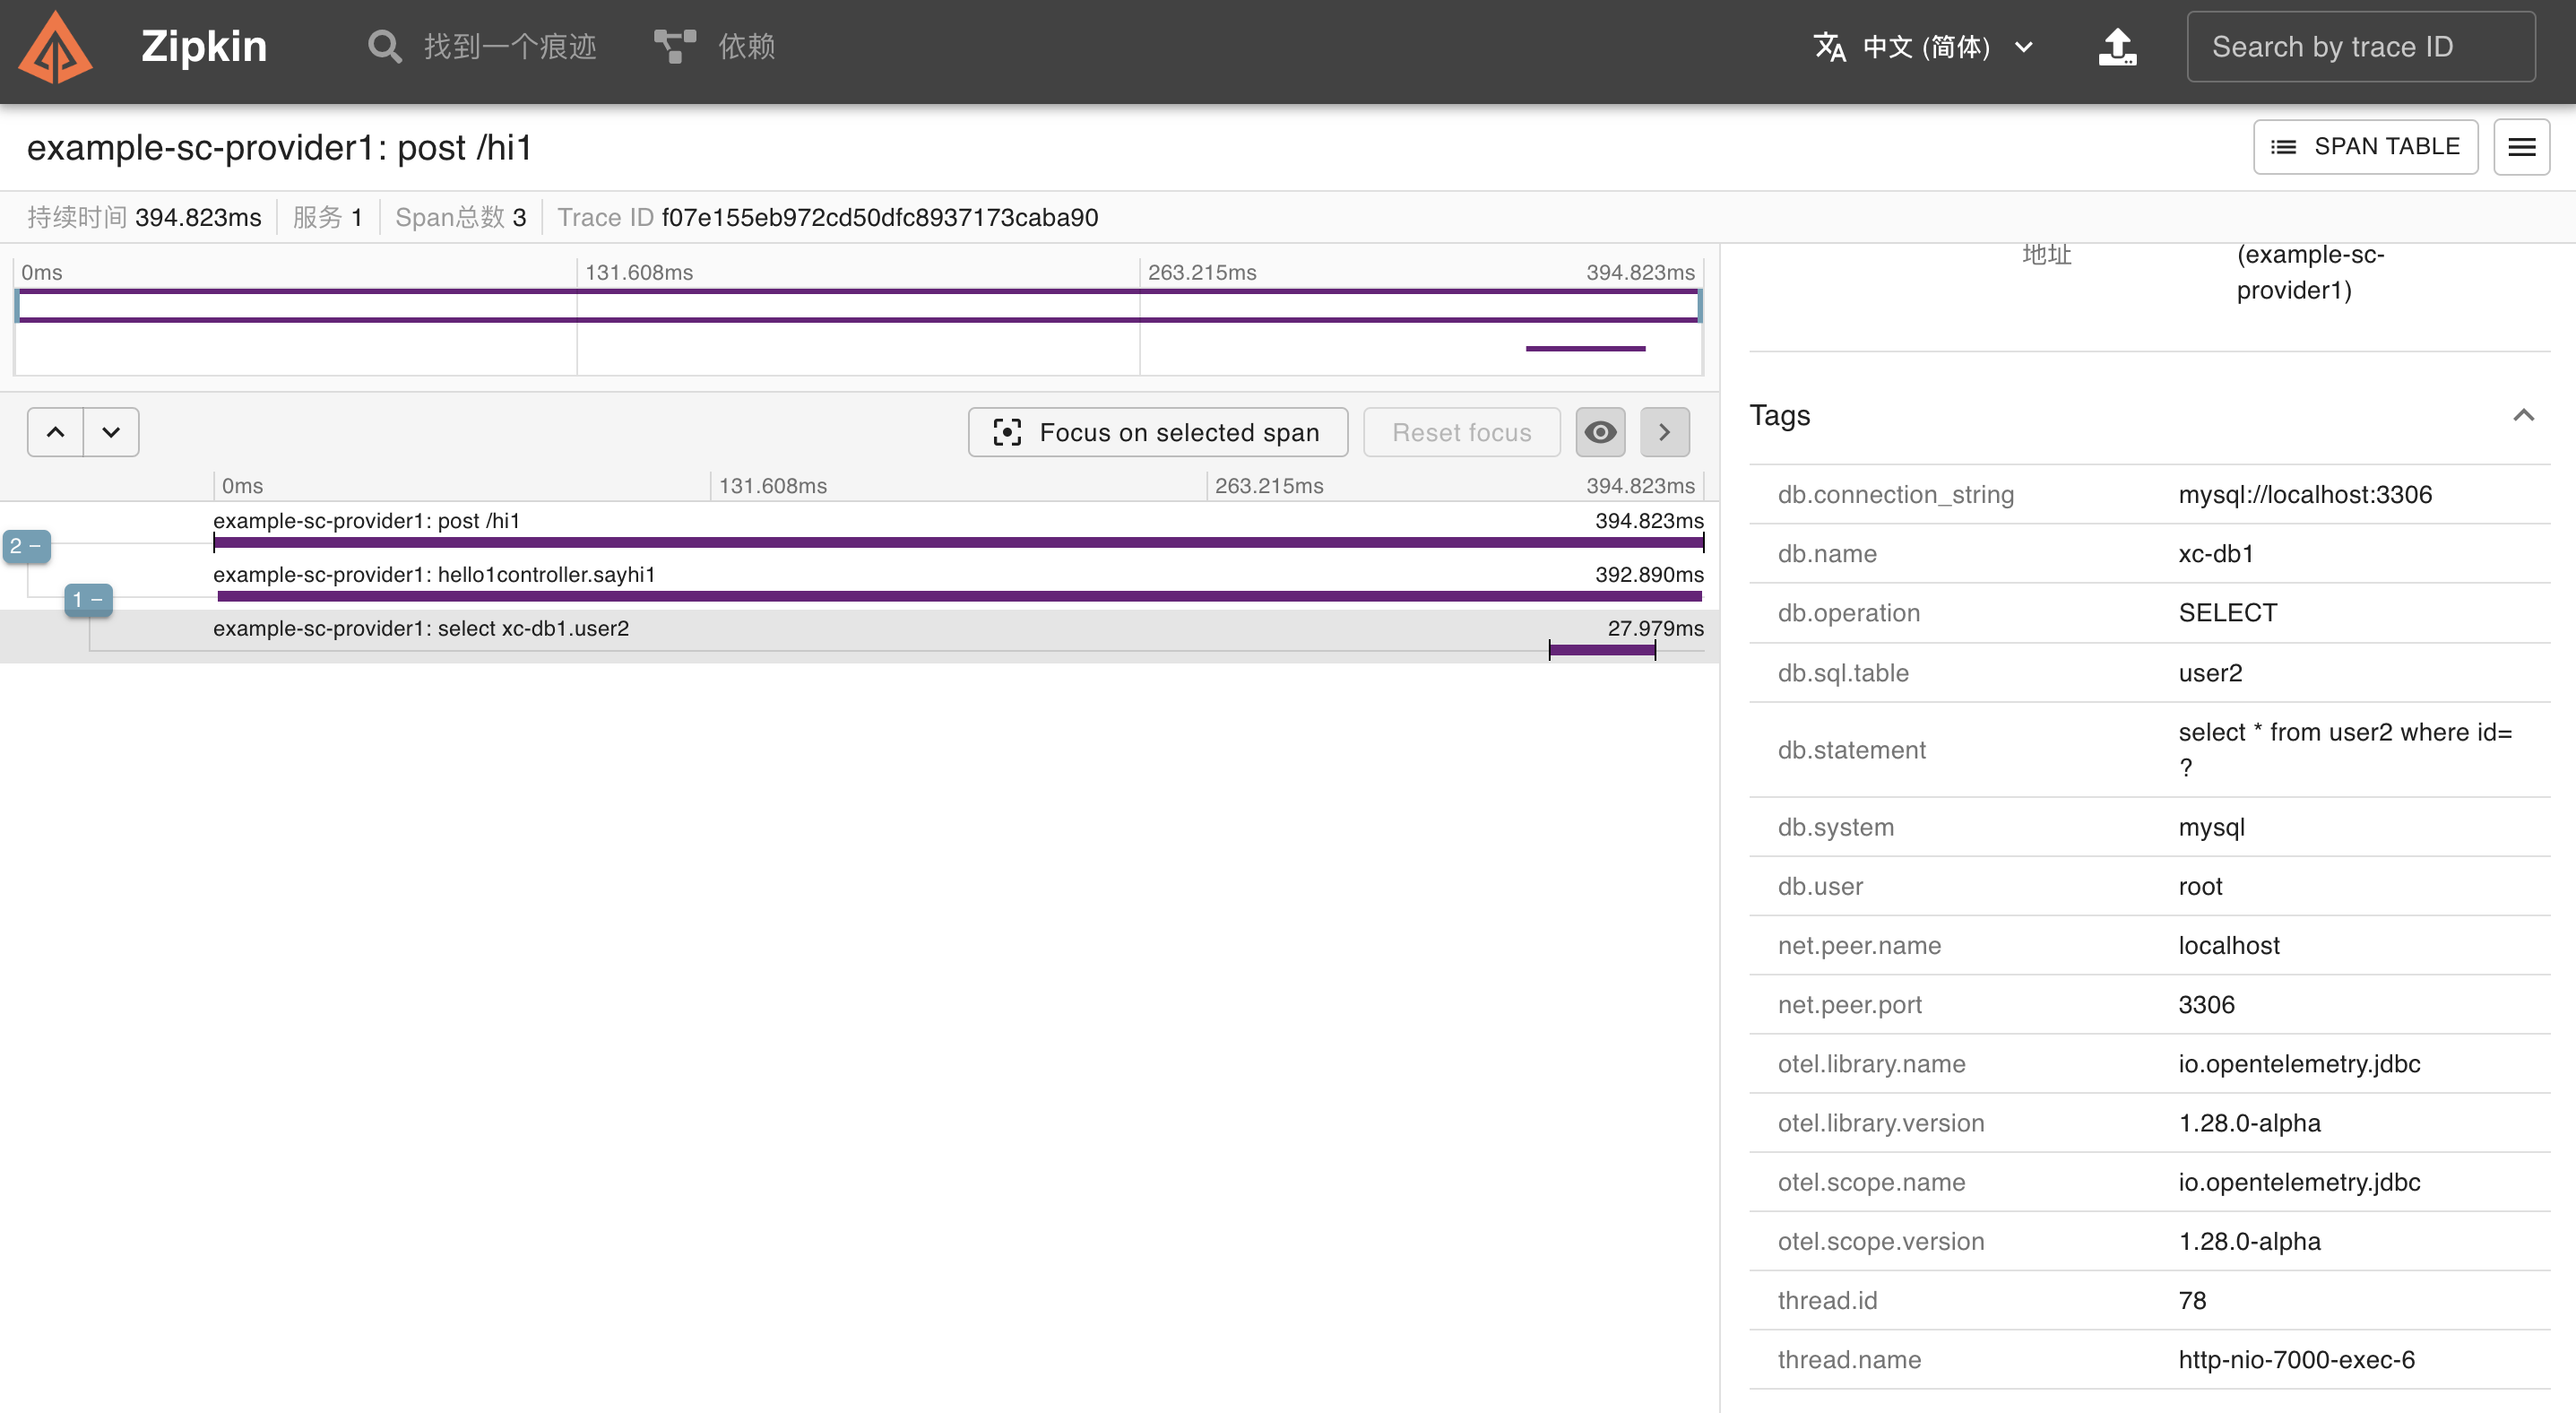Click the Reset focus button
This screenshot has height=1413, width=2576.
(1461, 432)
